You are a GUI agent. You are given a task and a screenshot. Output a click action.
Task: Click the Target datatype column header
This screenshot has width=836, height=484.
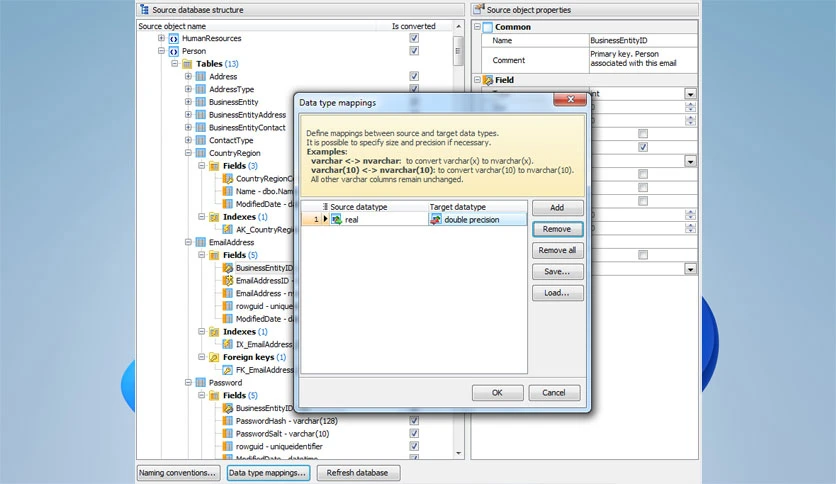pyautogui.click(x=478, y=207)
